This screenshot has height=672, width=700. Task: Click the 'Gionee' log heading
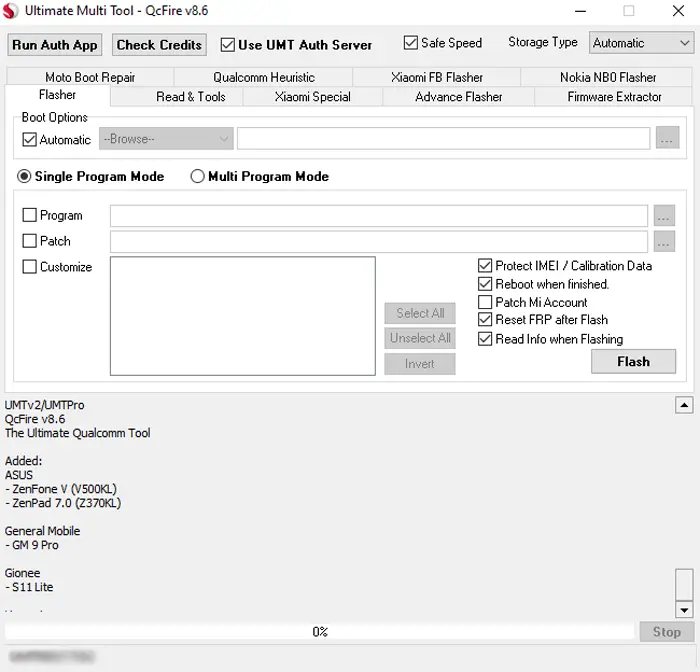[22, 573]
